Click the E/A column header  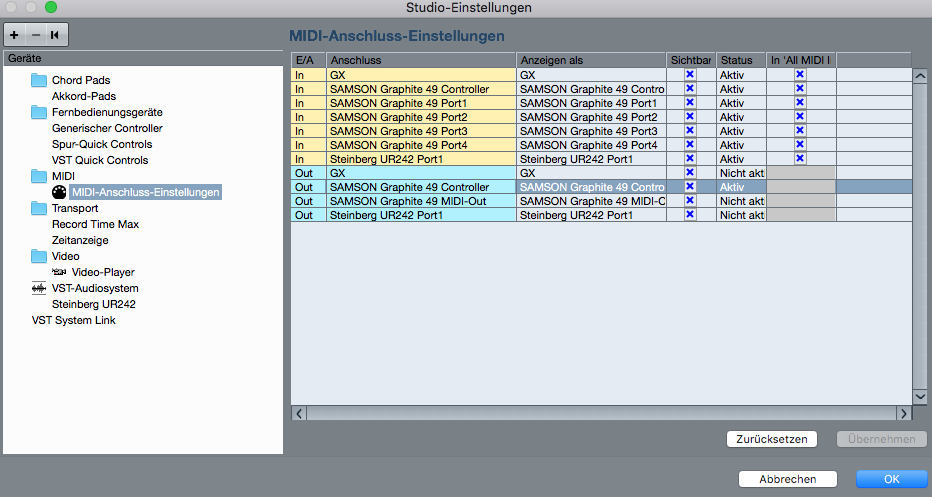308,60
